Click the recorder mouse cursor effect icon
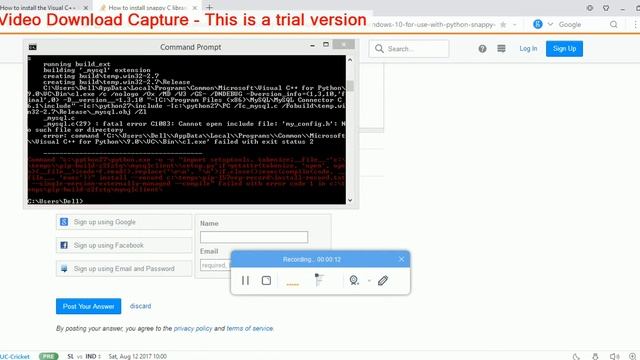640x360 pixels. (319, 280)
